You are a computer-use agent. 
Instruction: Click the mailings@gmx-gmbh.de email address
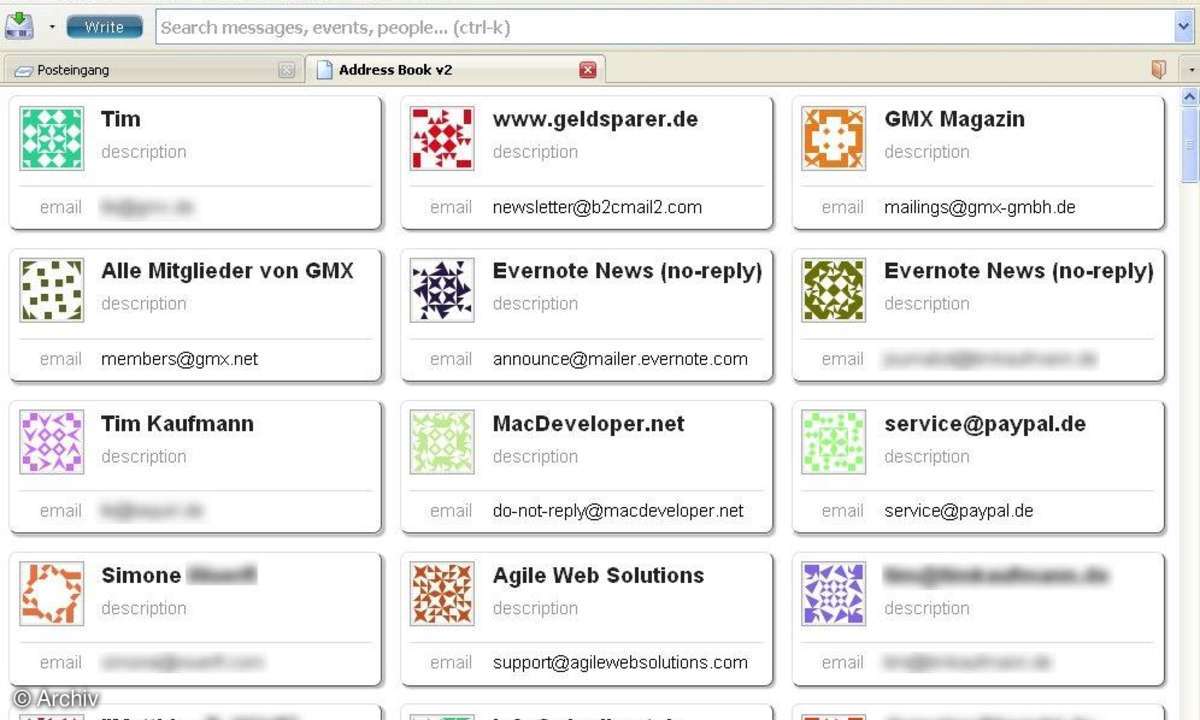coord(980,207)
